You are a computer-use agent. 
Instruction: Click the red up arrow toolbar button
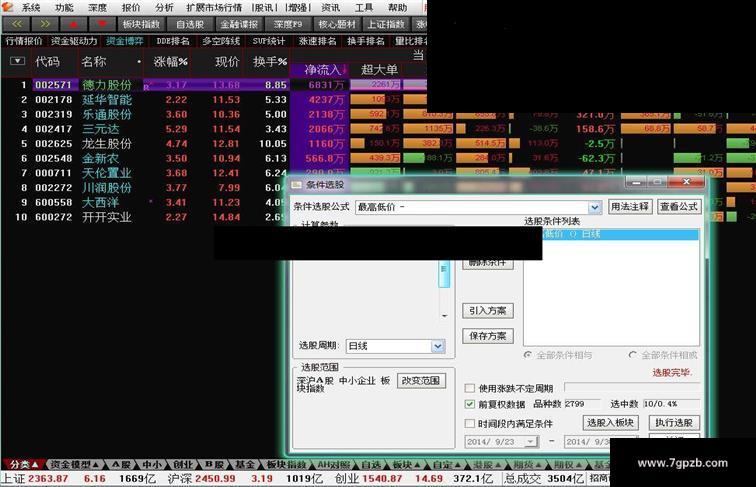coord(73,24)
